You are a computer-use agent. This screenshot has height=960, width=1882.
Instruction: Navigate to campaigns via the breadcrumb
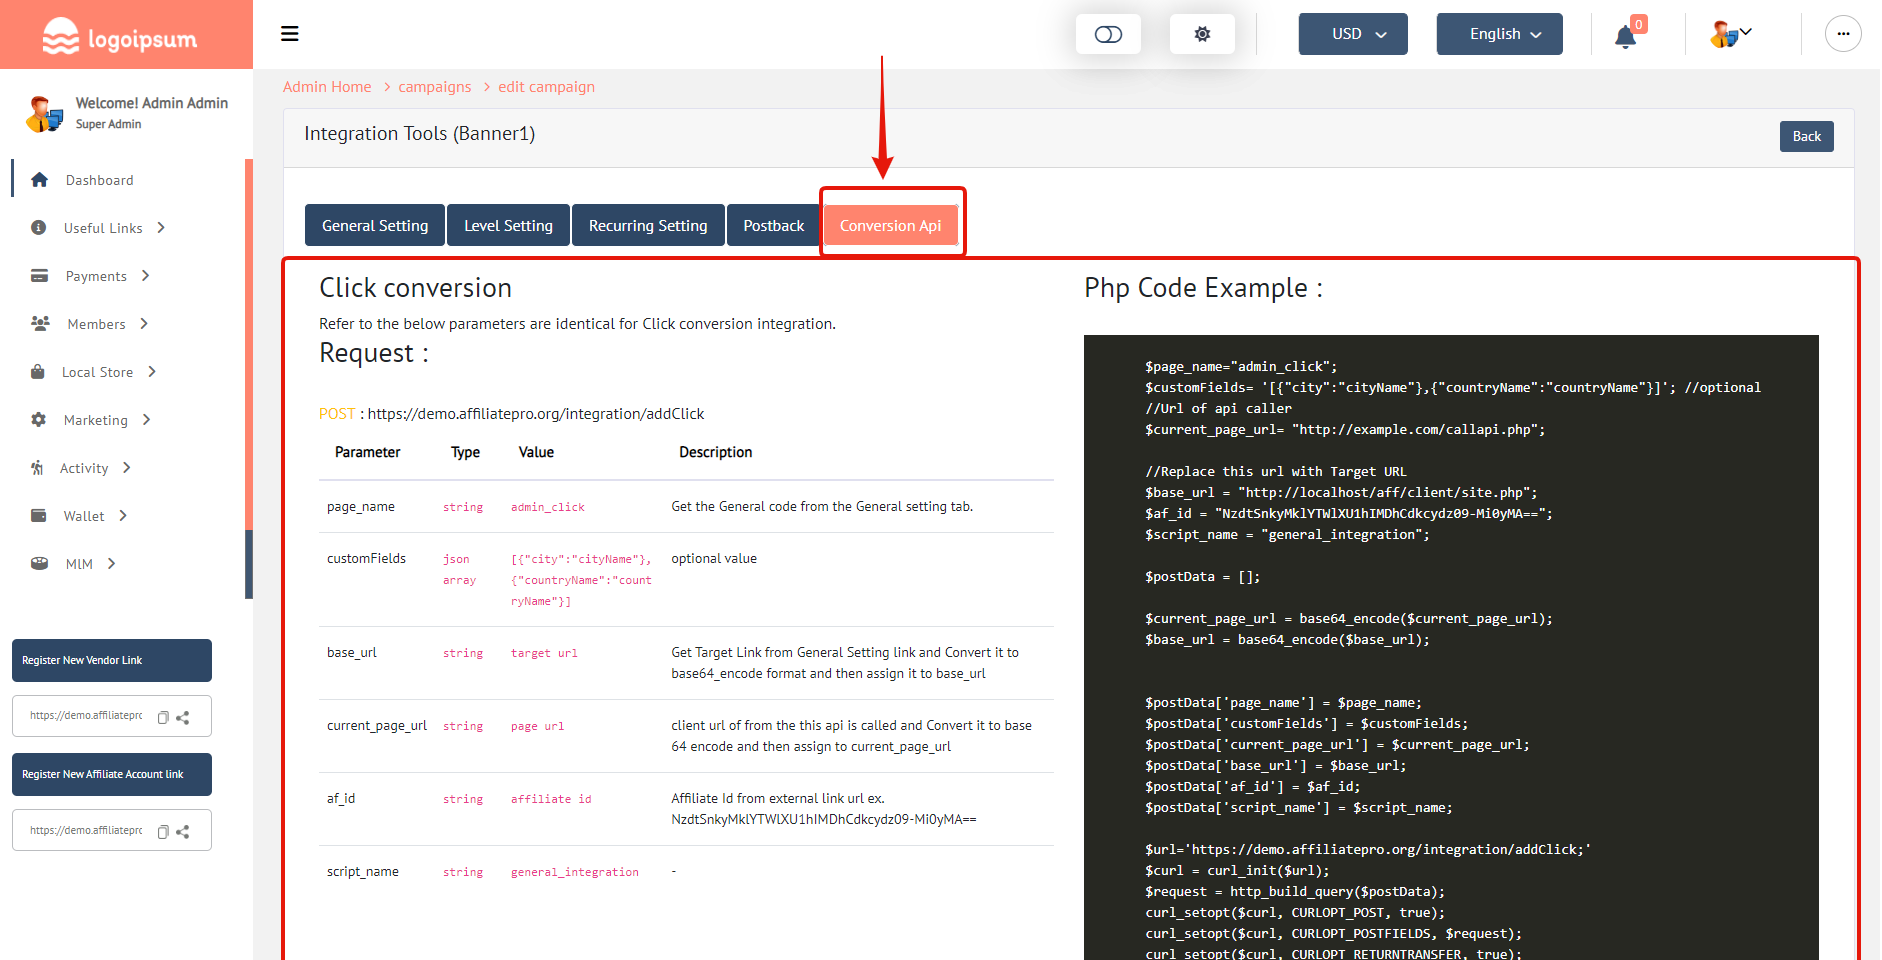click(x=434, y=86)
